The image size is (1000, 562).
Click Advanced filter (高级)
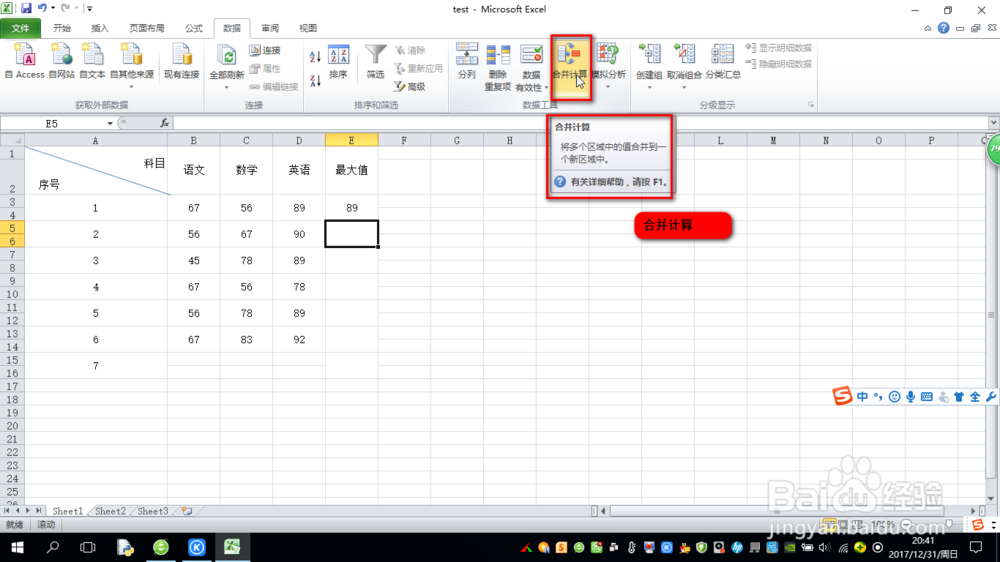click(410, 86)
